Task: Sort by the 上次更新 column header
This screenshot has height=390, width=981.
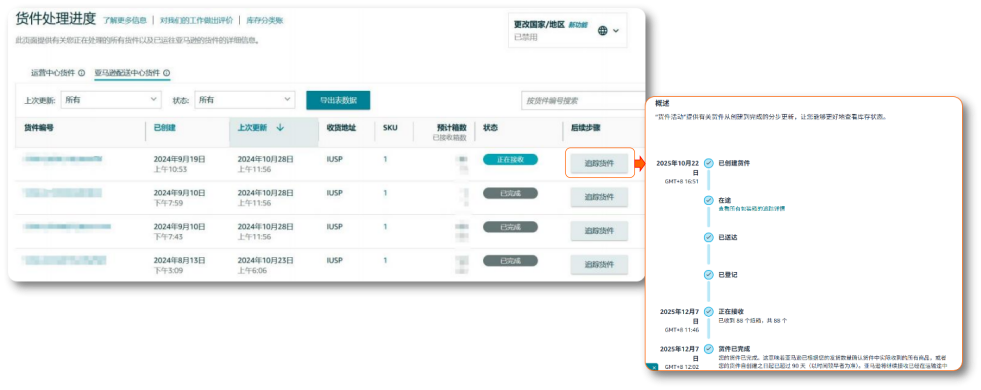Action: point(252,127)
